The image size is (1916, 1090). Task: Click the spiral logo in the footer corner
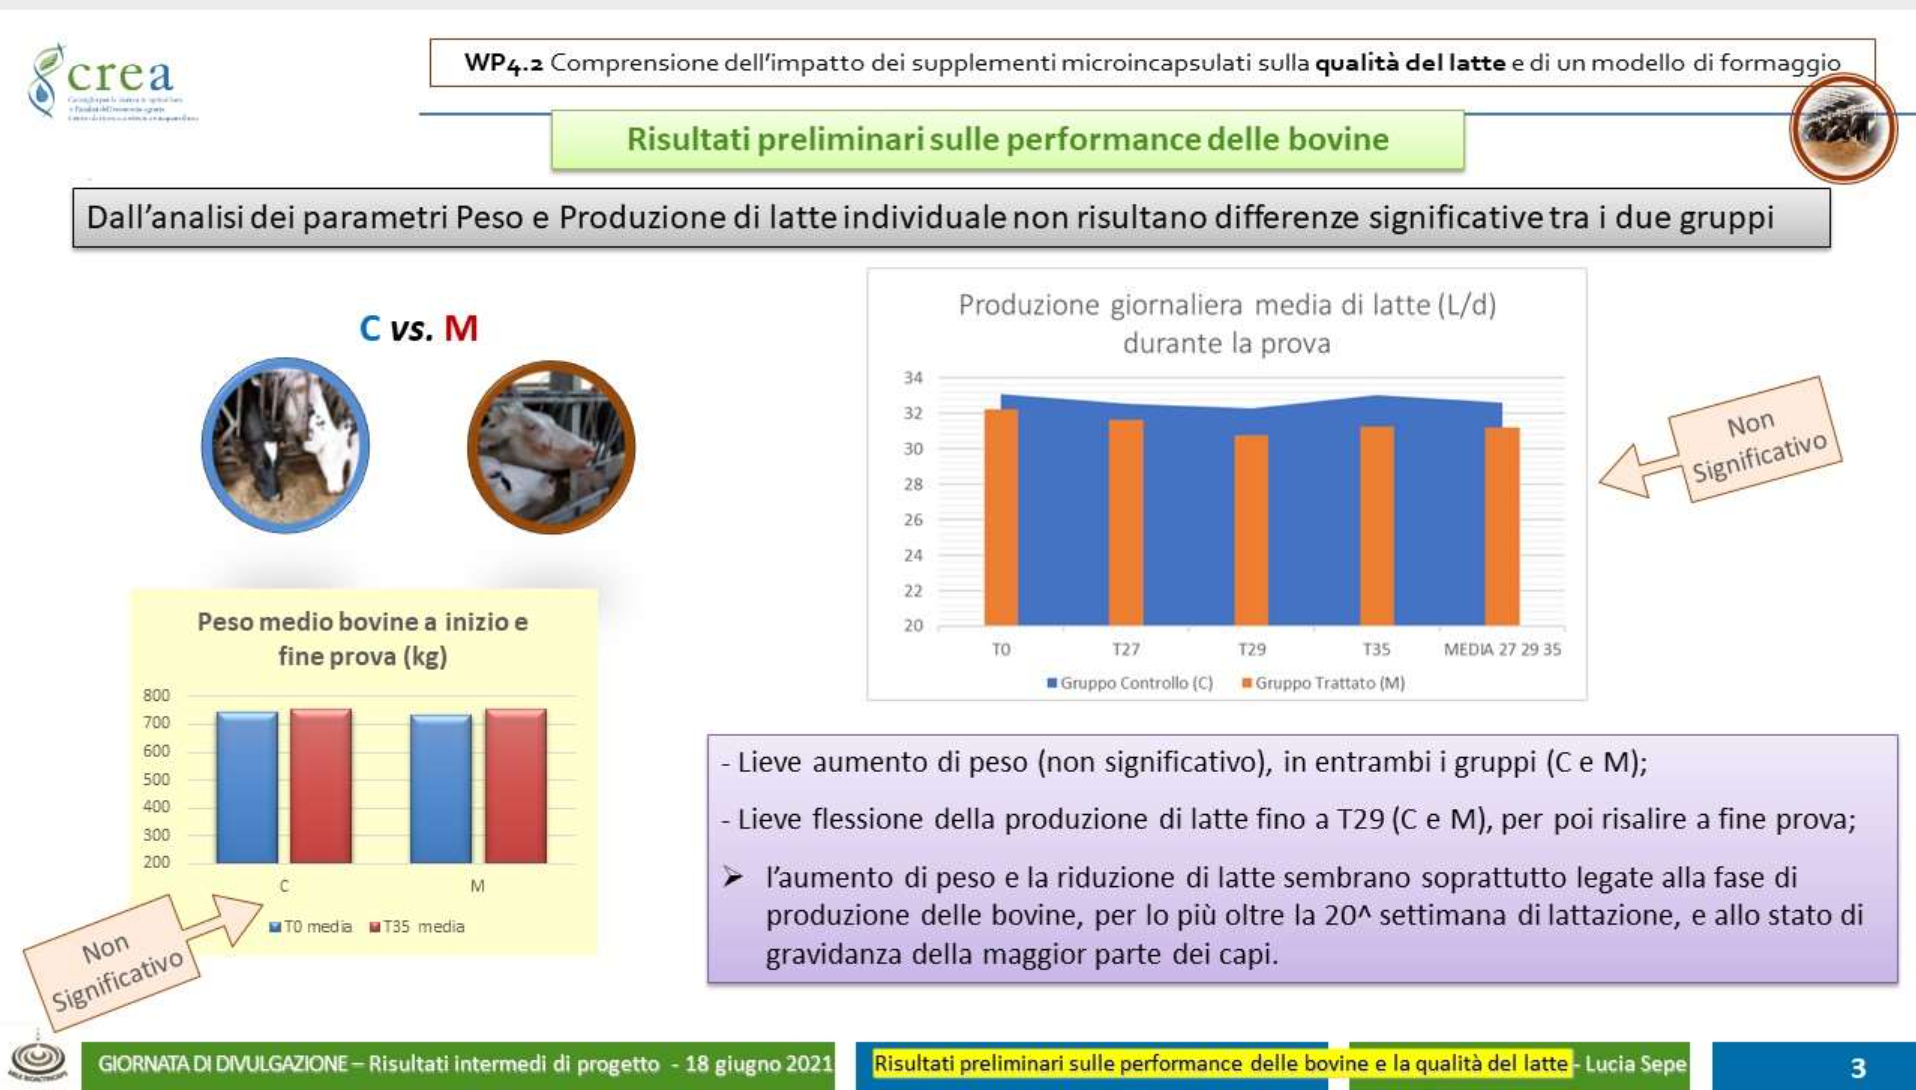point(37,1060)
